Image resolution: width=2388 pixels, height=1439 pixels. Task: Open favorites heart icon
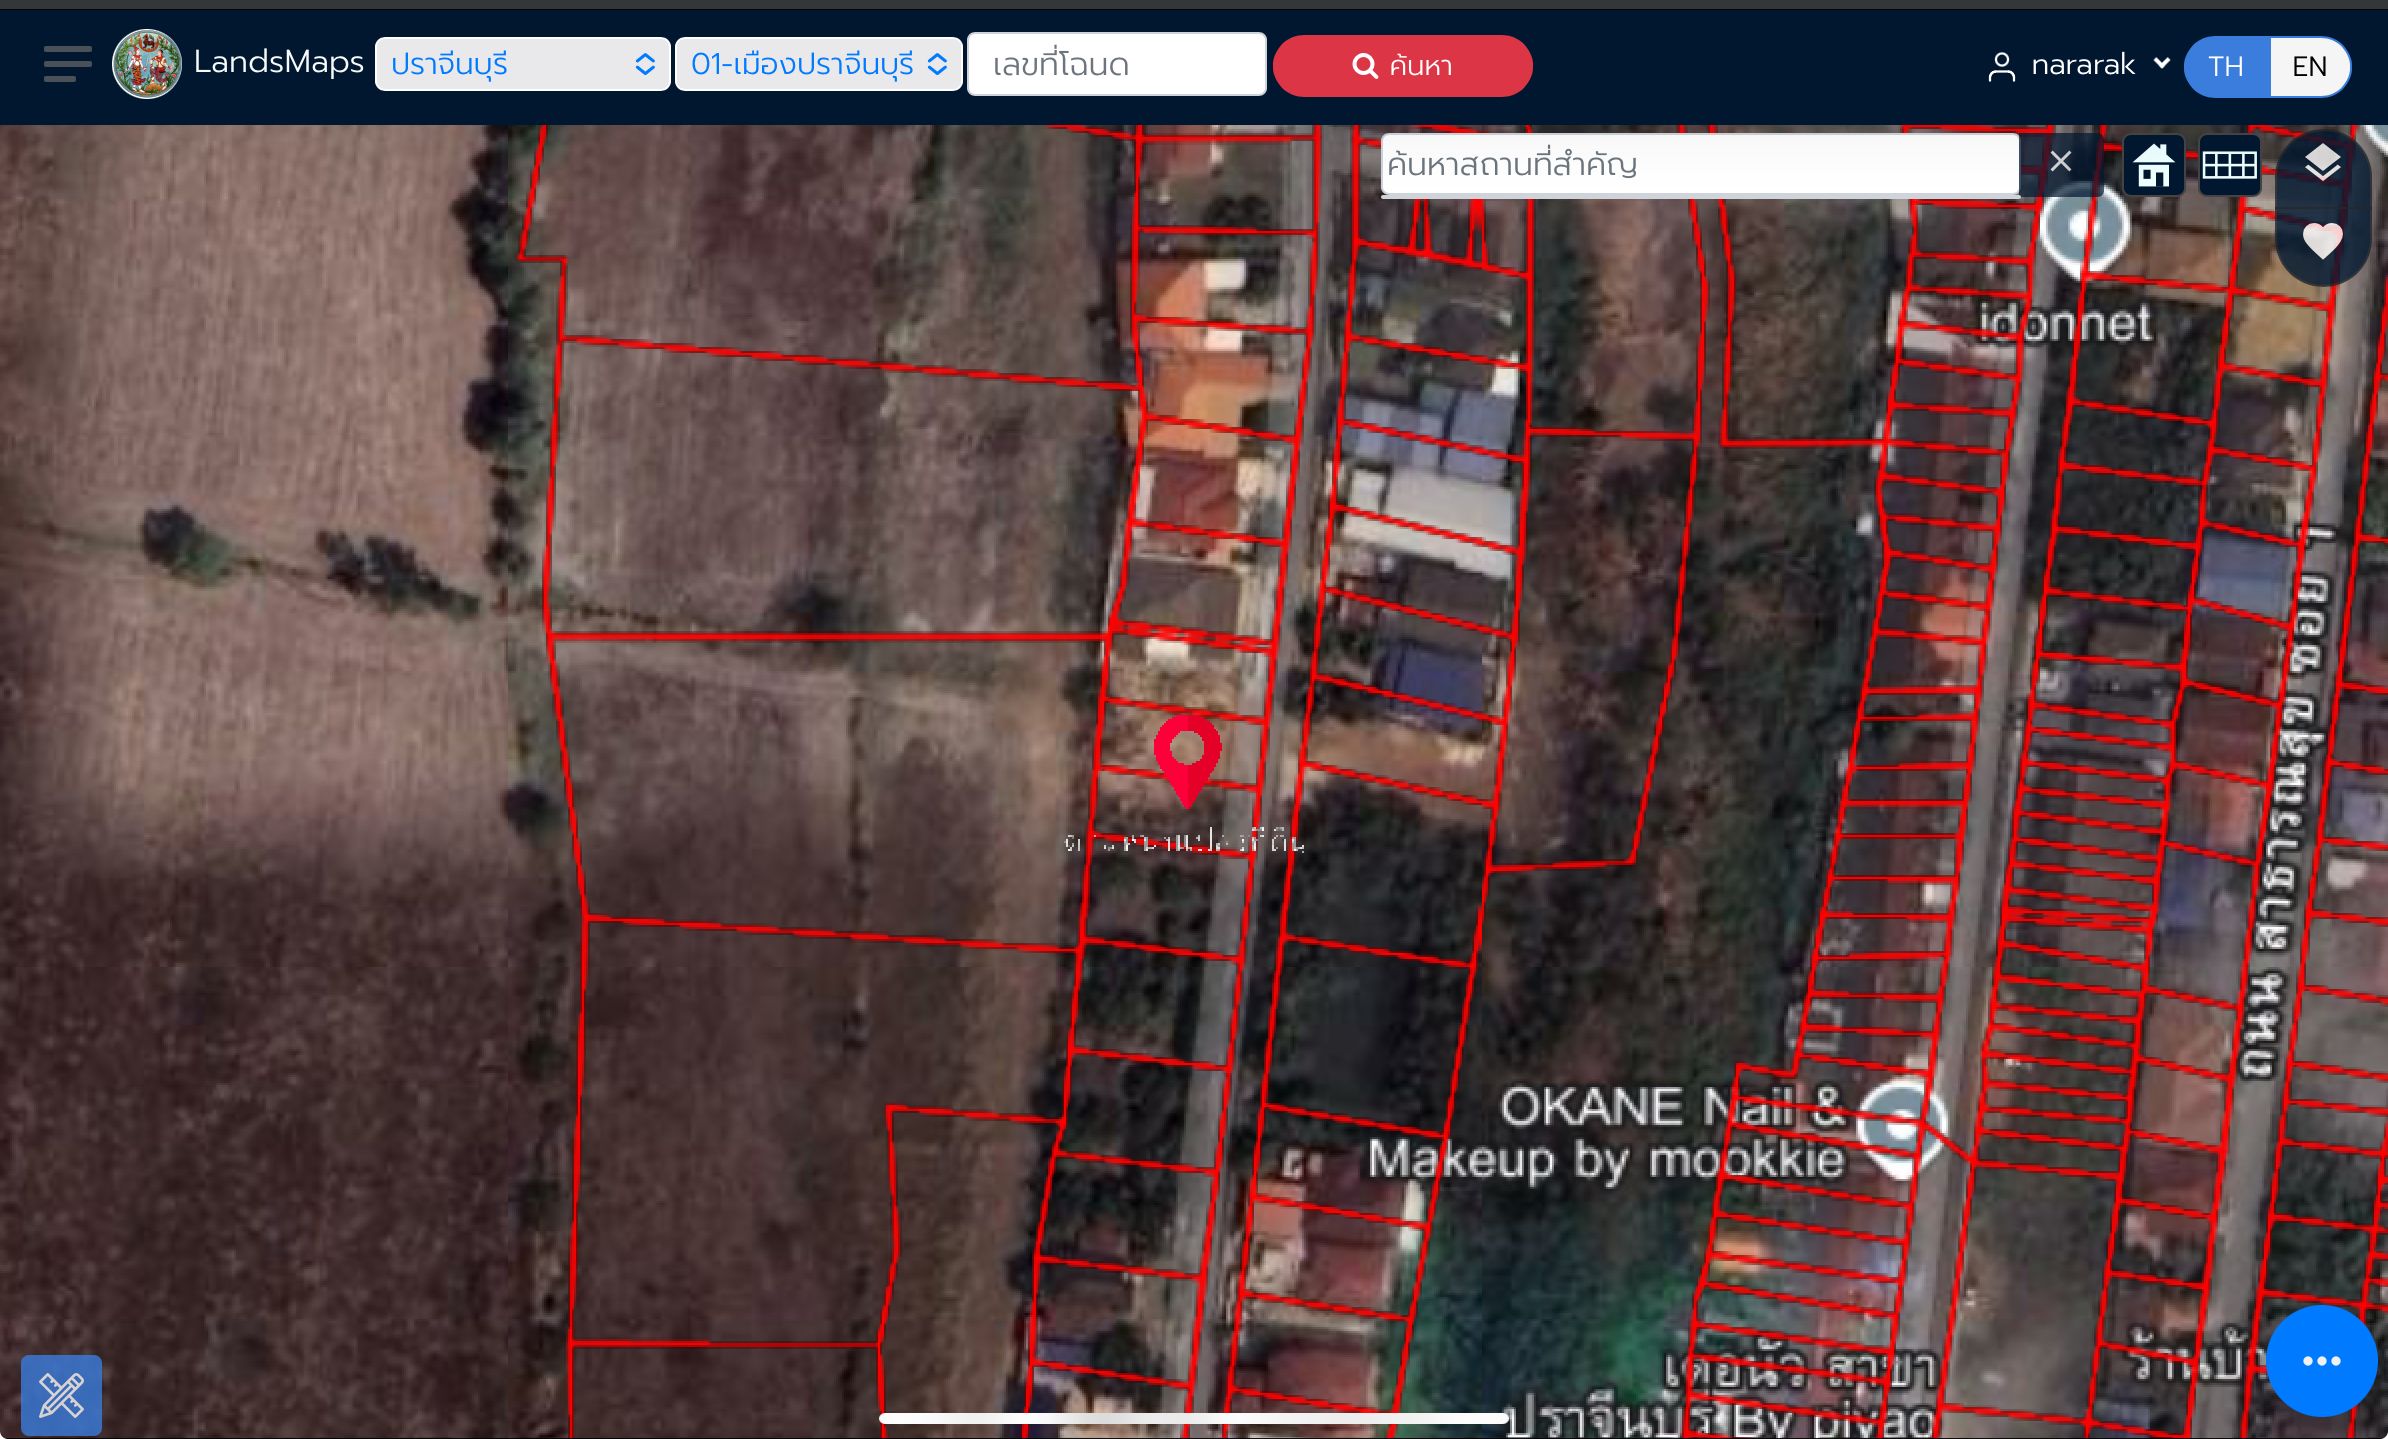tap(2322, 241)
